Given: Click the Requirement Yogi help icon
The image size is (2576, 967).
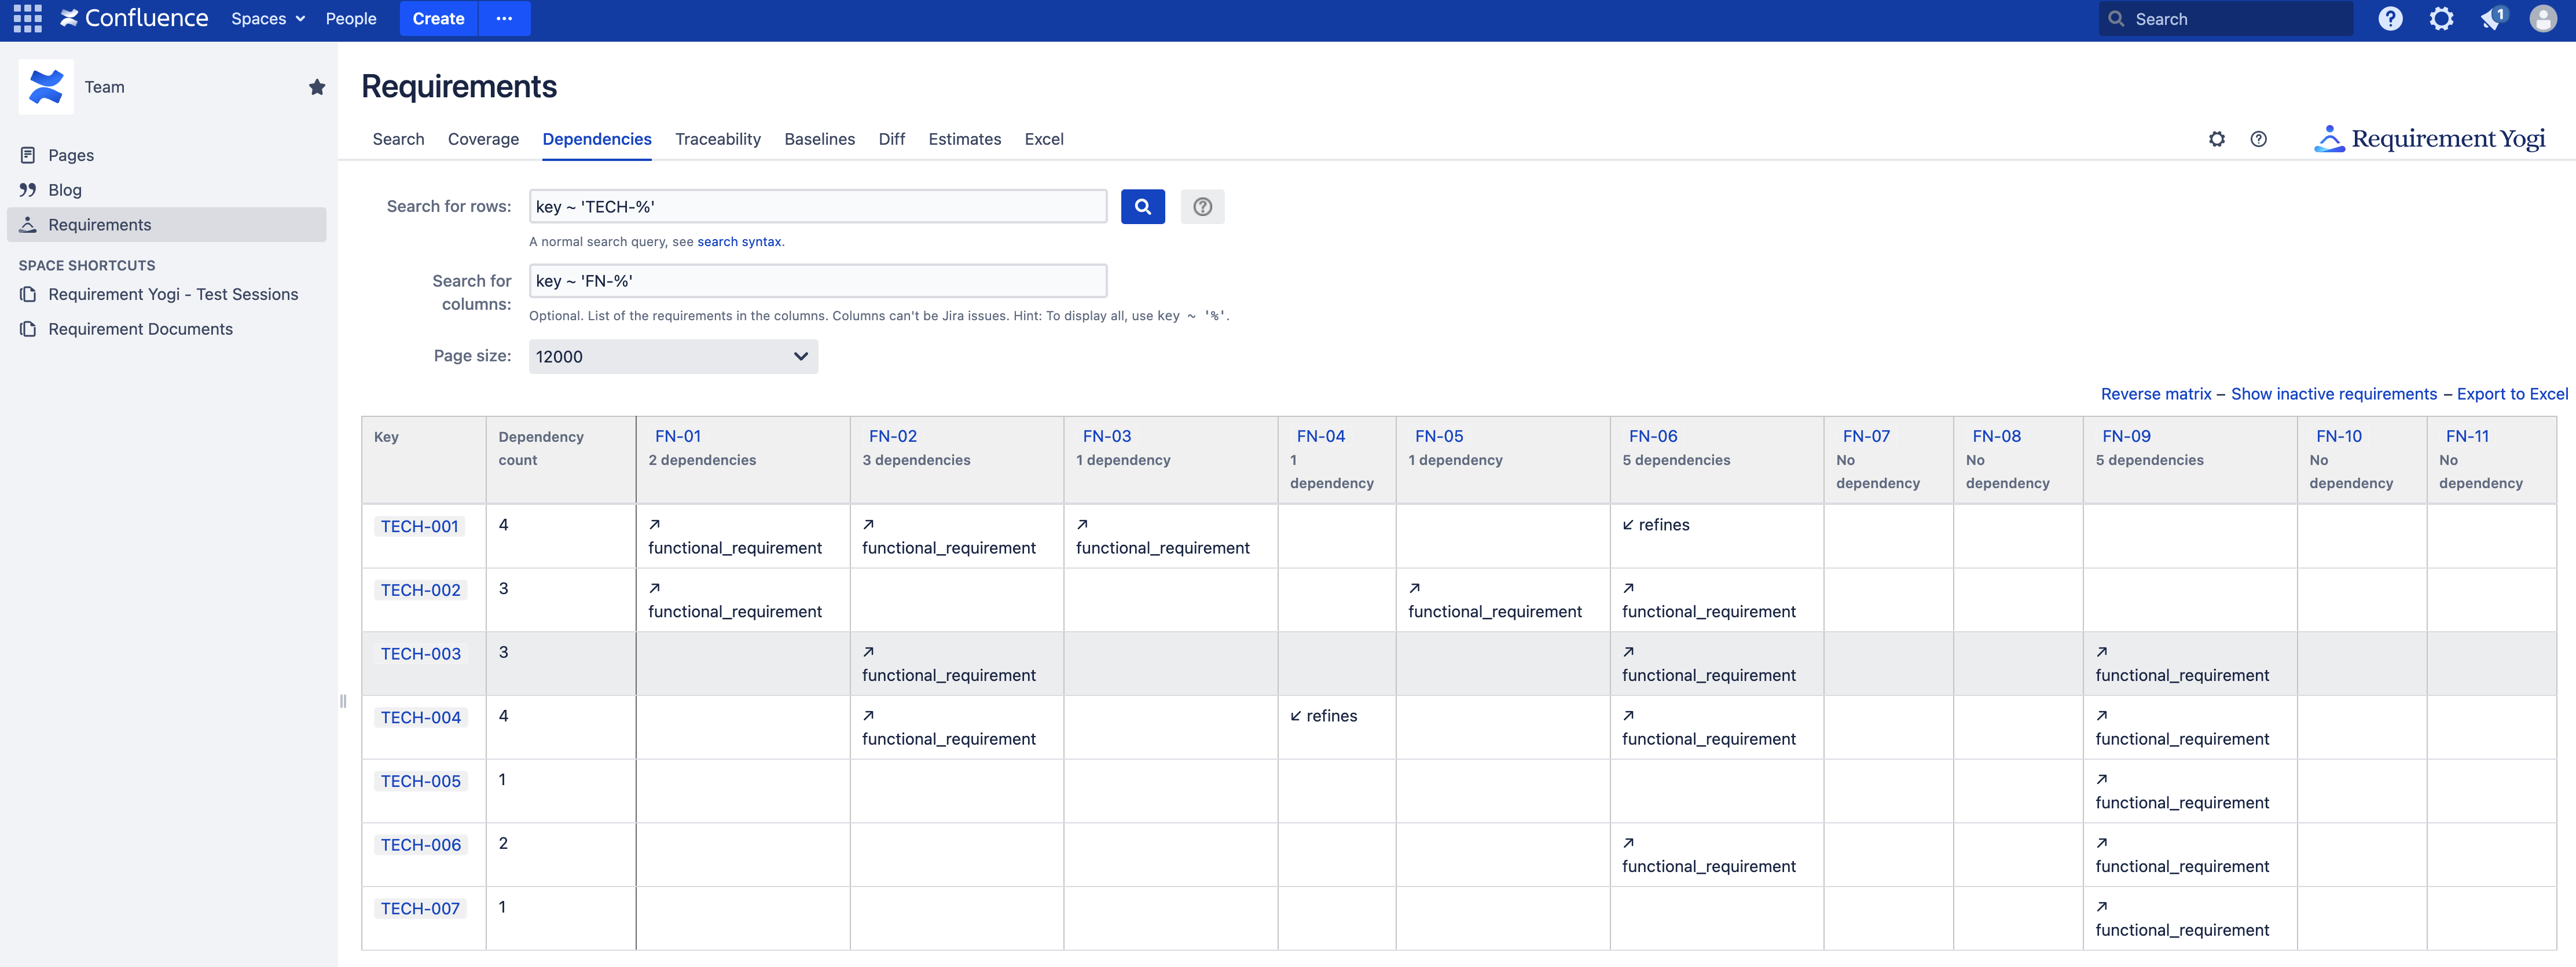Looking at the screenshot, I should (2258, 140).
